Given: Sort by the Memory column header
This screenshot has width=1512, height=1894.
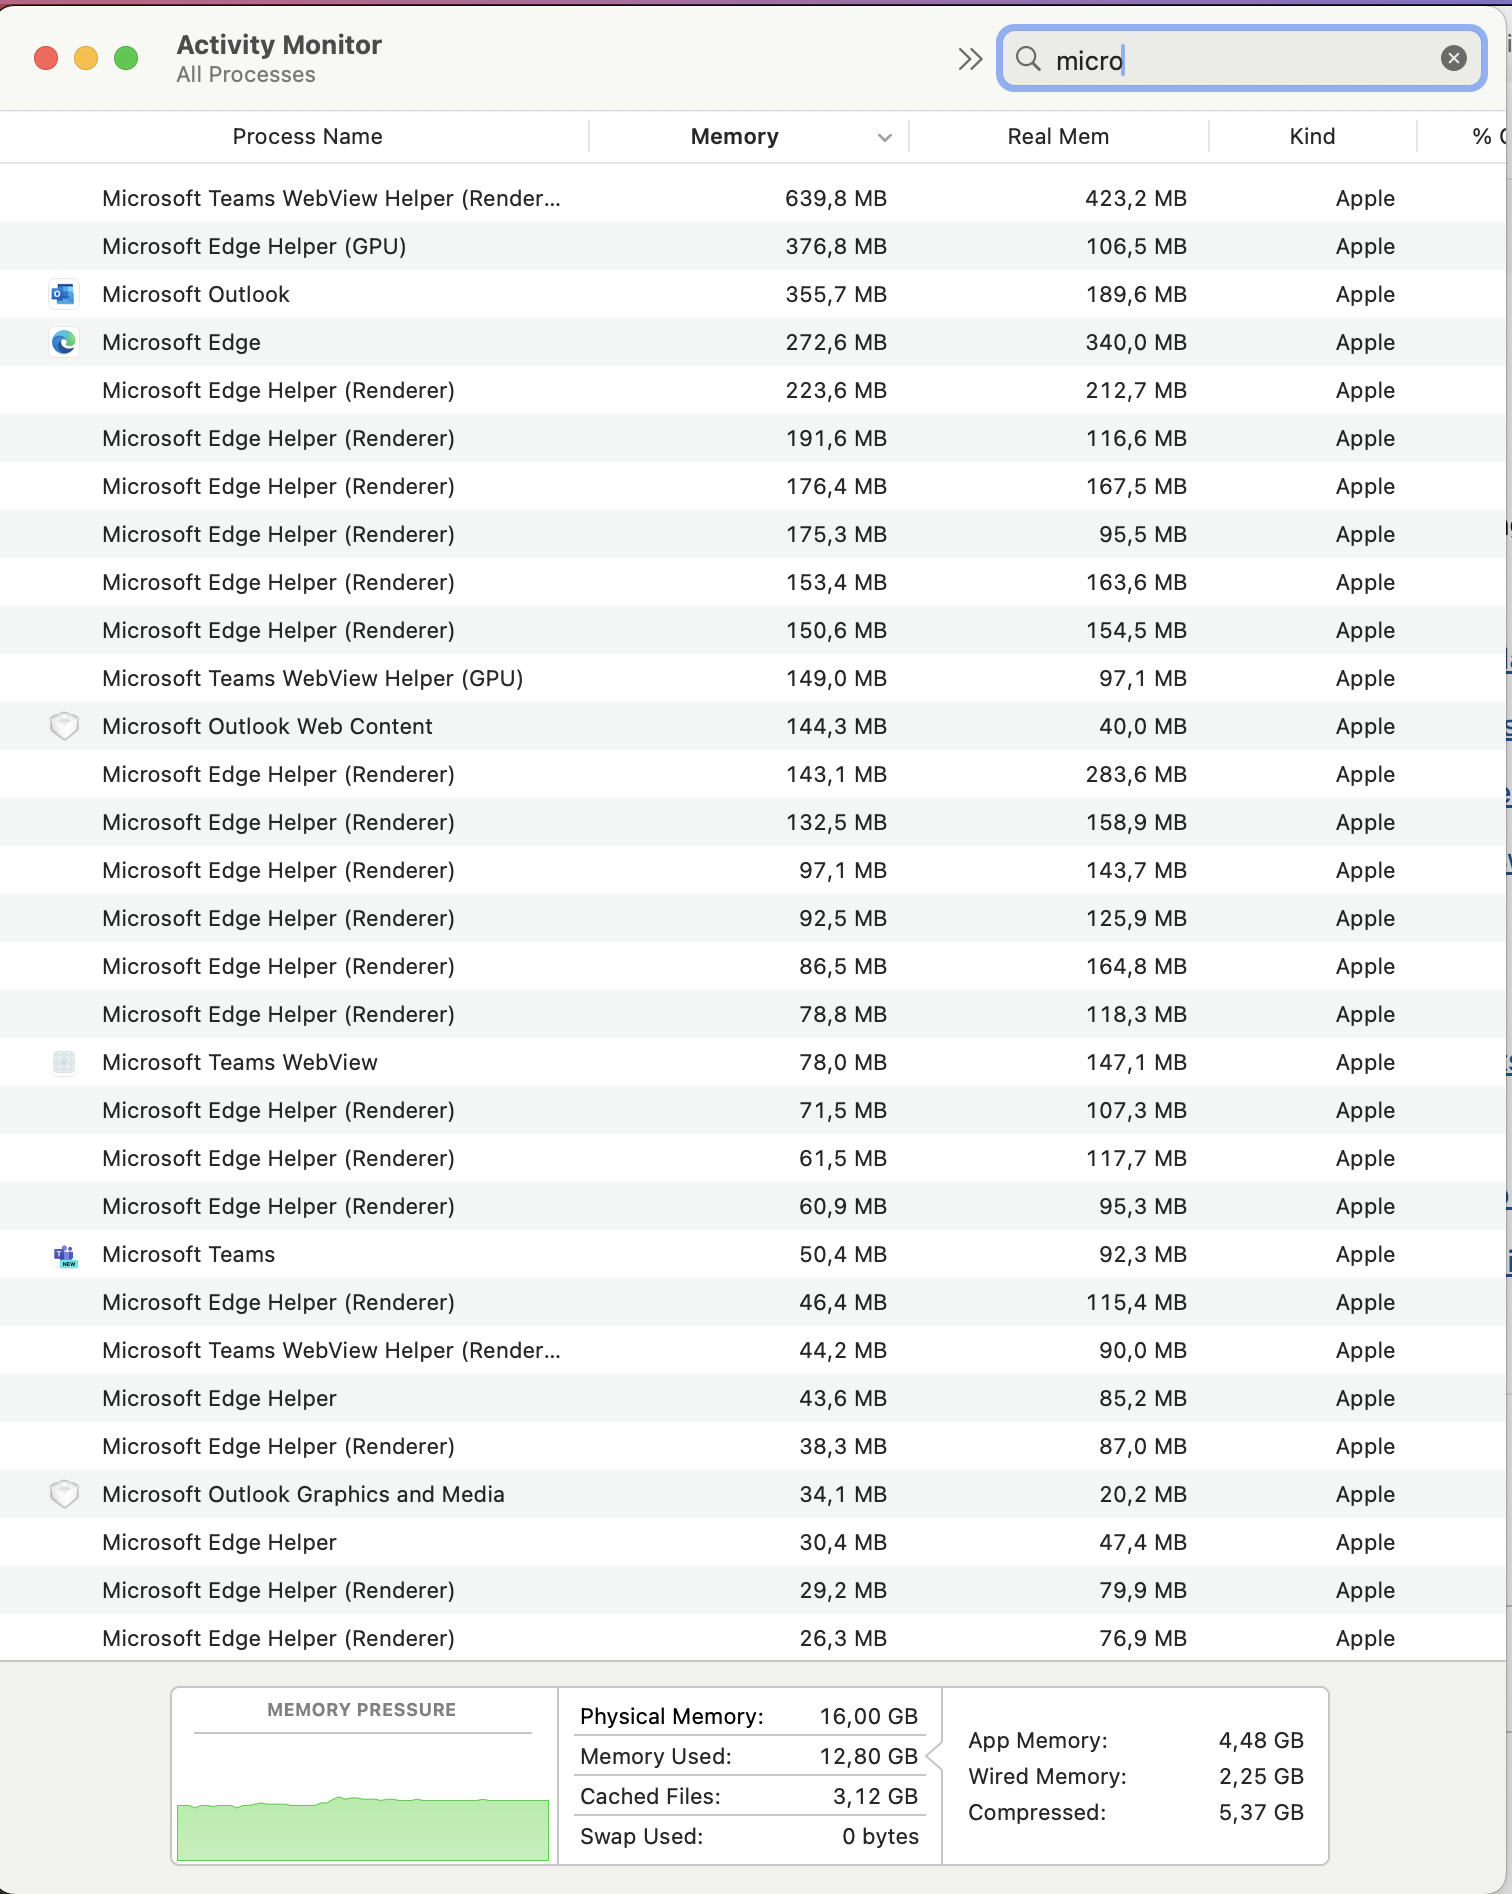Looking at the screenshot, I should click(734, 136).
